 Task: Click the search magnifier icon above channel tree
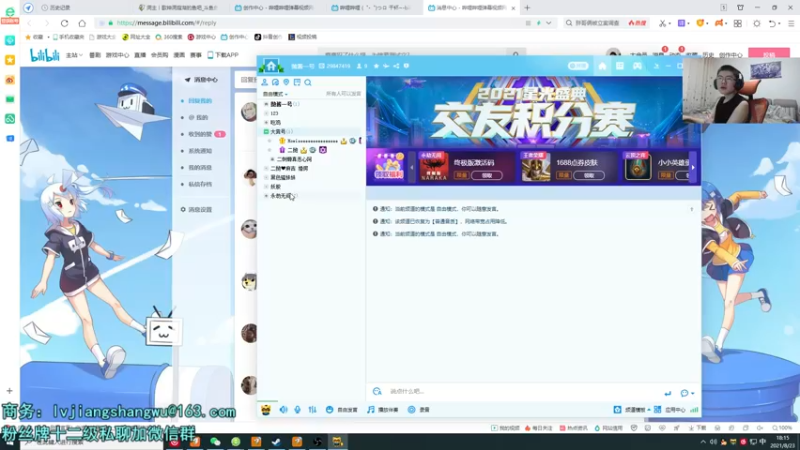pyautogui.click(x=308, y=82)
